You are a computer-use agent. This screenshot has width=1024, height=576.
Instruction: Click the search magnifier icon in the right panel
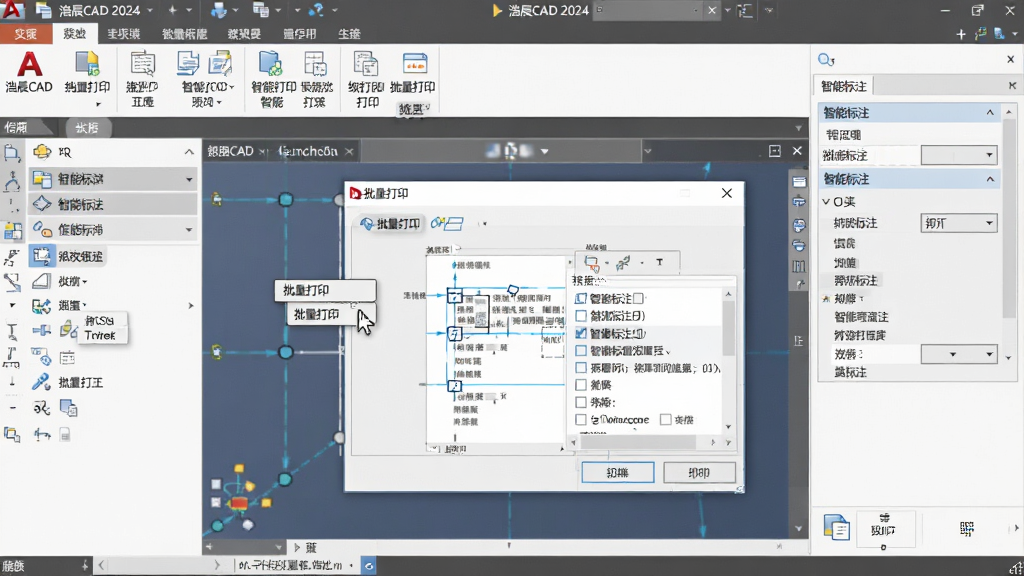[825, 59]
